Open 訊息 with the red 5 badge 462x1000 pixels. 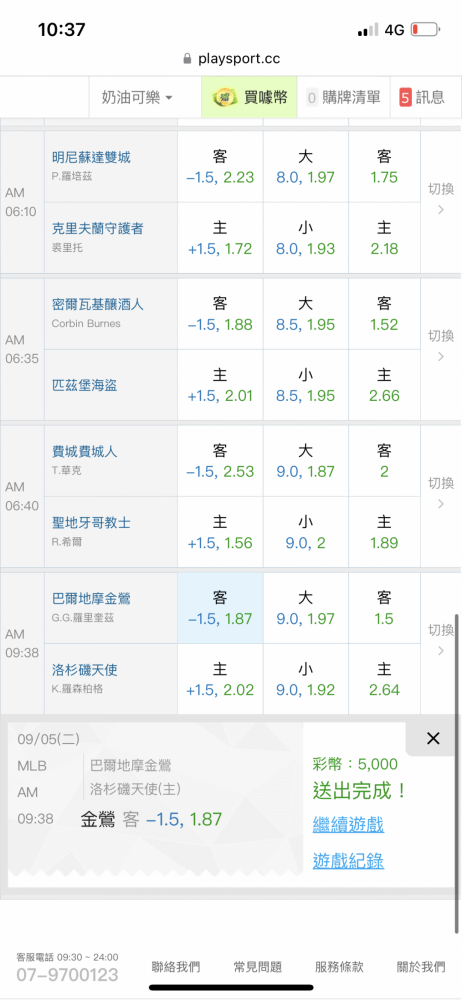click(x=422, y=98)
